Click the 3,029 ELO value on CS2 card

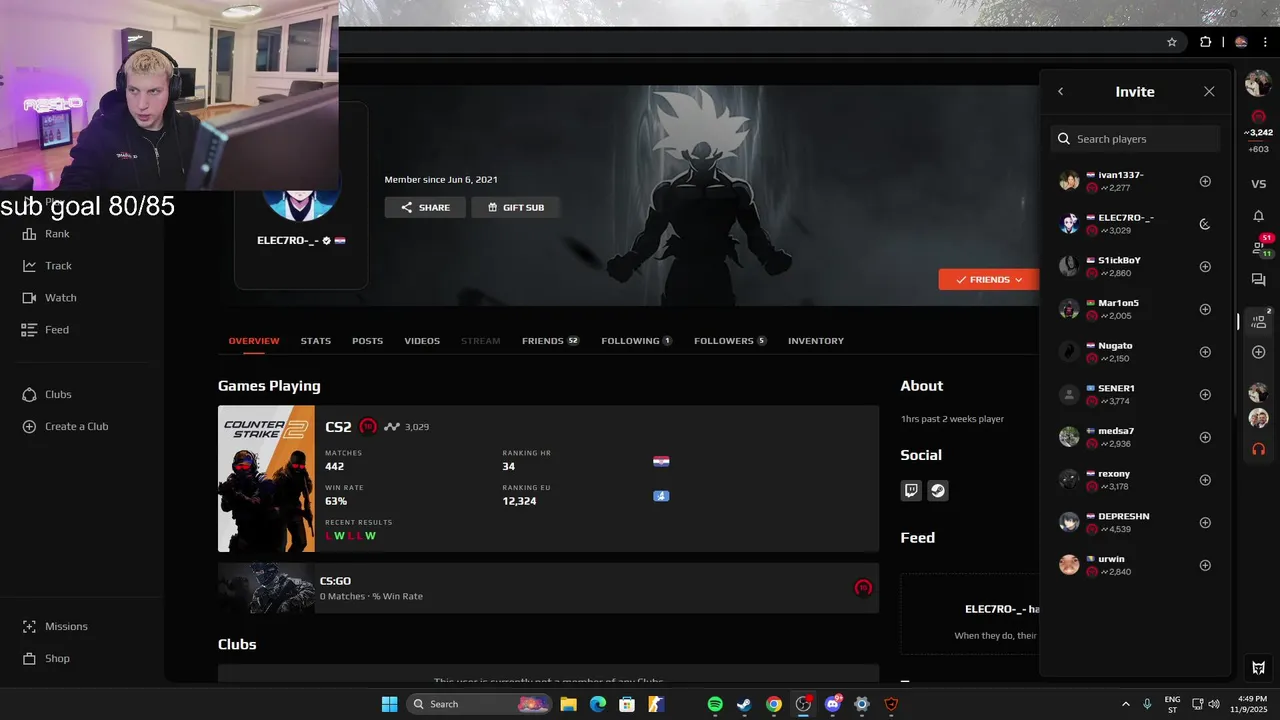(x=417, y=427)
